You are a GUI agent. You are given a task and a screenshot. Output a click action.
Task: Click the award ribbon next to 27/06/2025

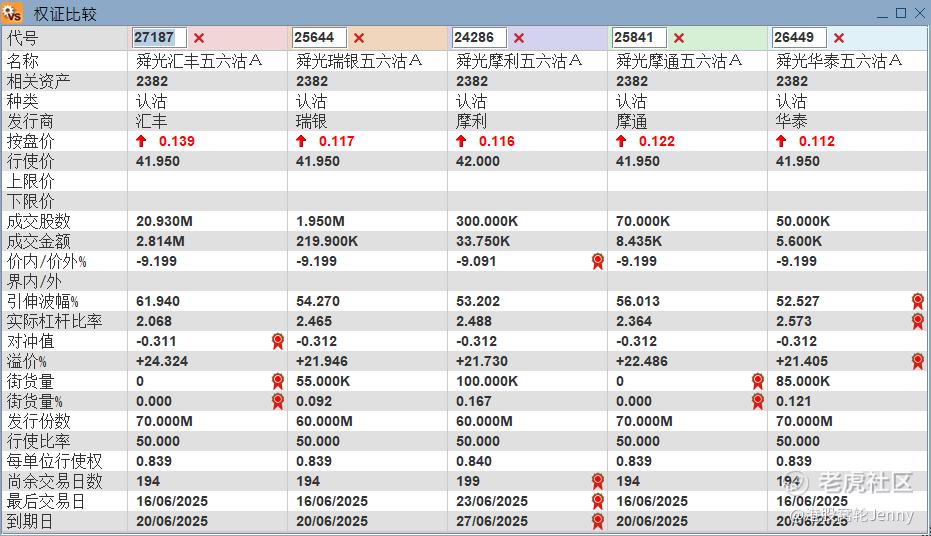tap(598, 521)
